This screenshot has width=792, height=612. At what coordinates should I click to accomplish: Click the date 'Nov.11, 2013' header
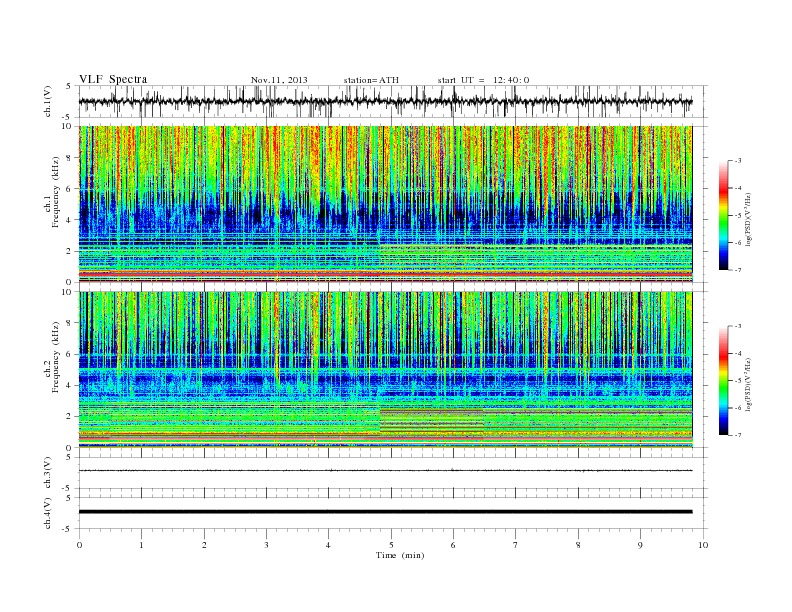(279, 80)
